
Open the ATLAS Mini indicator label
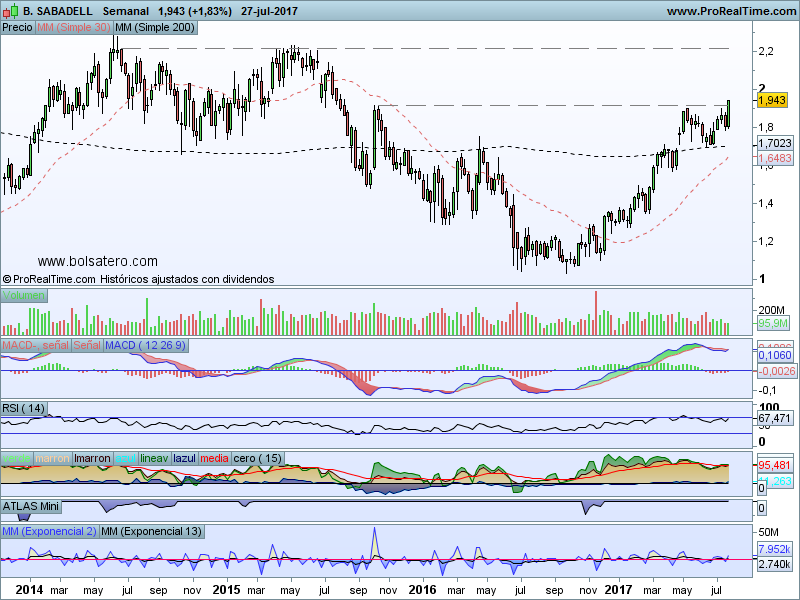click(x=30, y=507)
